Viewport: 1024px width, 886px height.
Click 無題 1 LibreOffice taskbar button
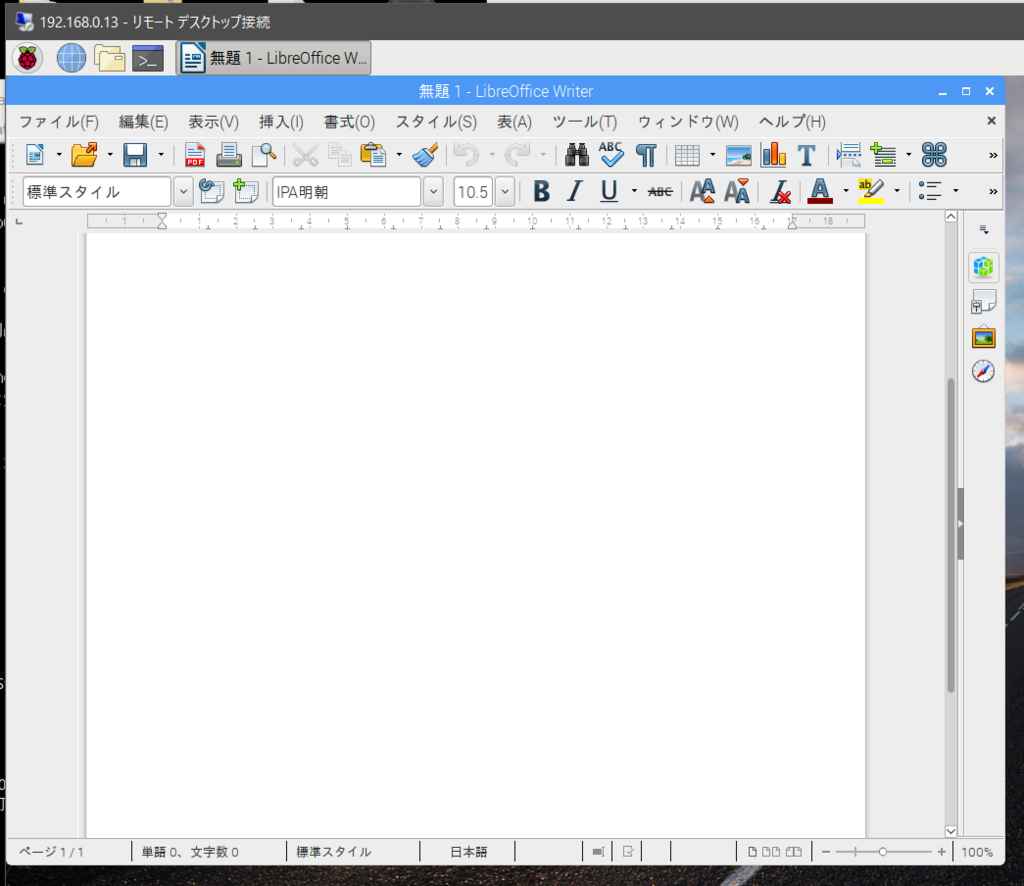[273, 58]
